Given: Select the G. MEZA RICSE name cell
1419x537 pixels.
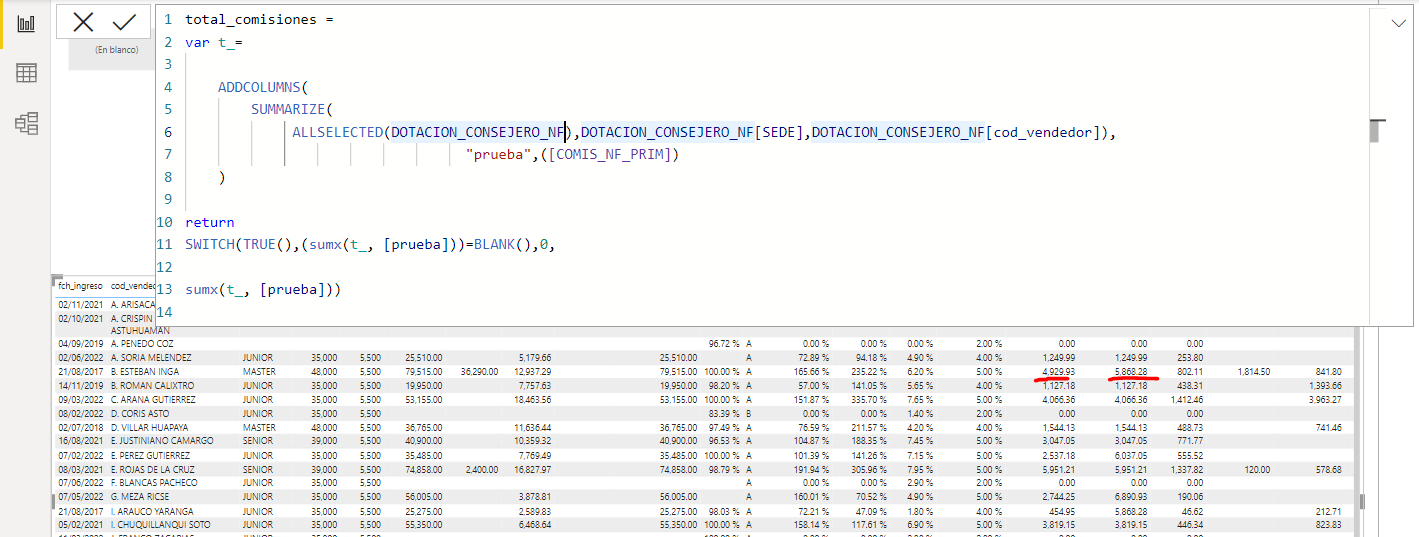Looking at the screenshot, I should point(141,497).
